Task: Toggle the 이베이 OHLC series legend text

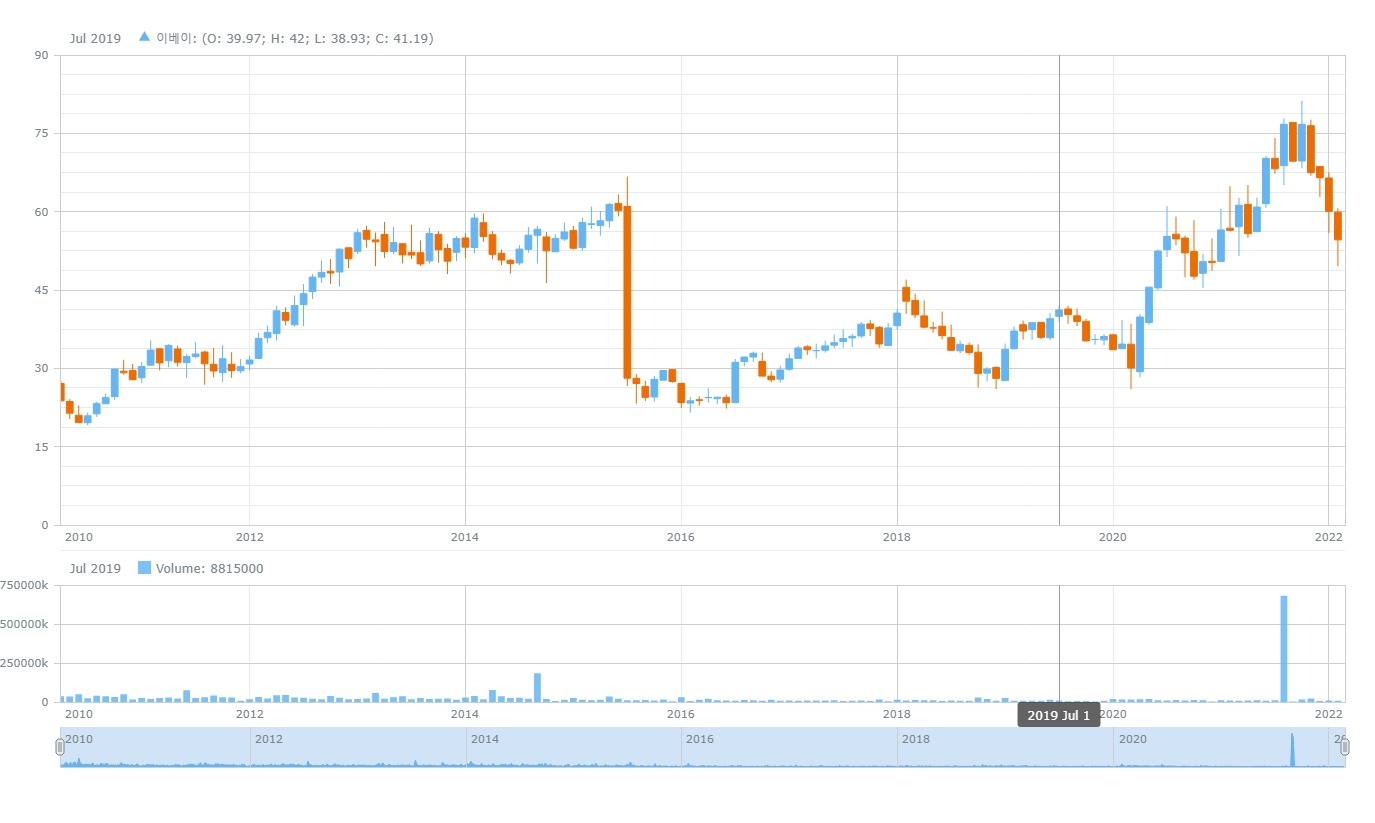Action: tap(294, 38)
